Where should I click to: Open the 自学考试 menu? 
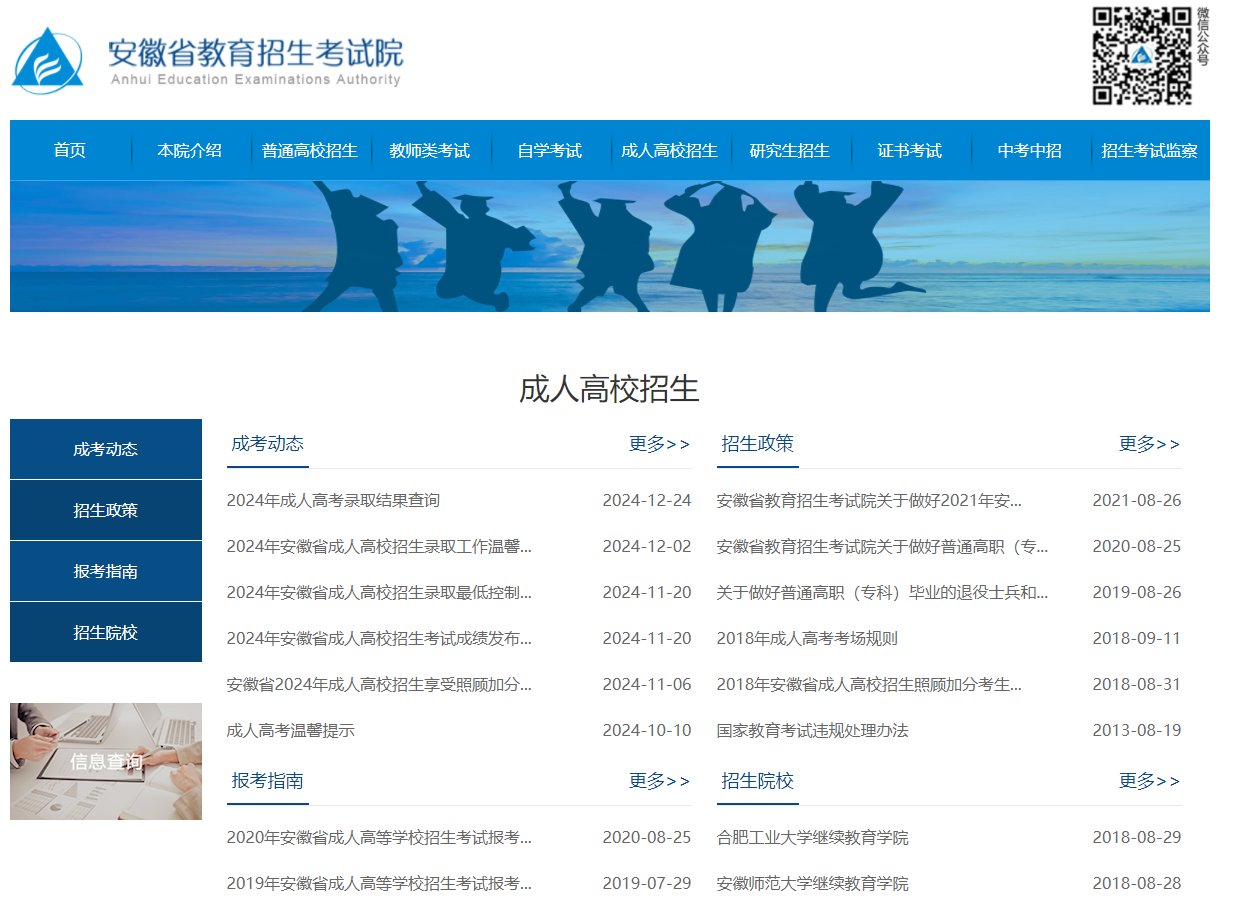tap(549, 150)
